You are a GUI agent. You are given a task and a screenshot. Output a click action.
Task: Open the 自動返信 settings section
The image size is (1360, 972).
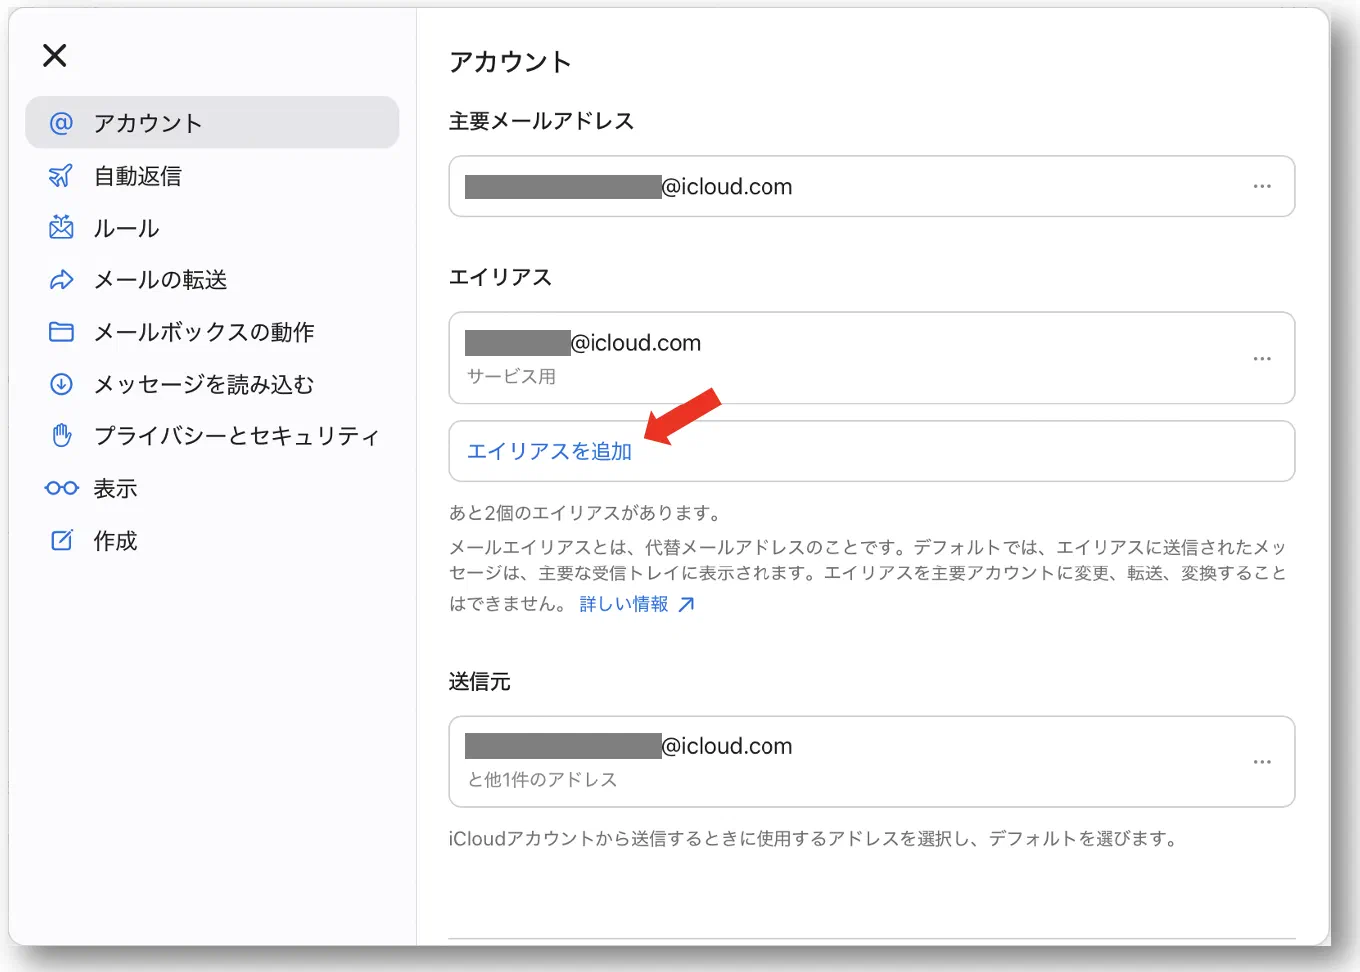(212, 176)
